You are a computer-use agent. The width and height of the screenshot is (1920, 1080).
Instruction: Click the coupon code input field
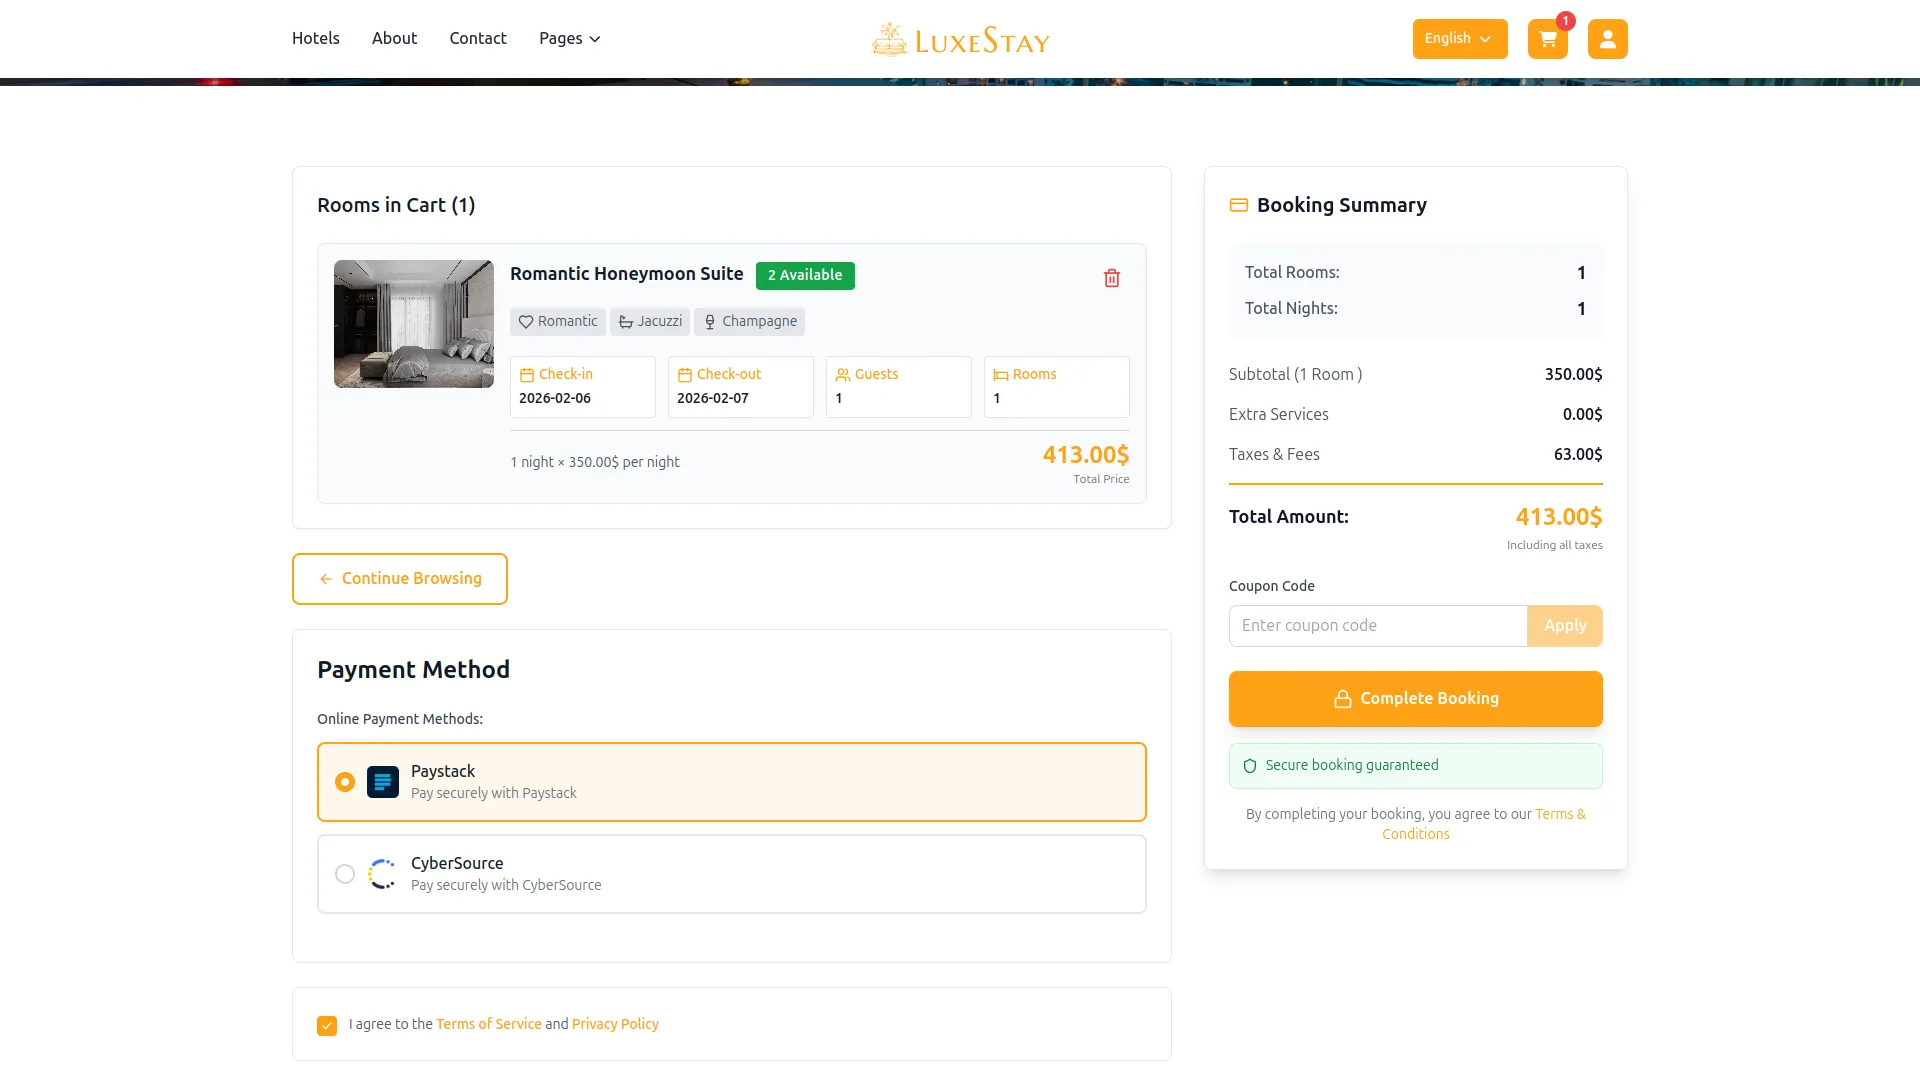coord(1377,625)
